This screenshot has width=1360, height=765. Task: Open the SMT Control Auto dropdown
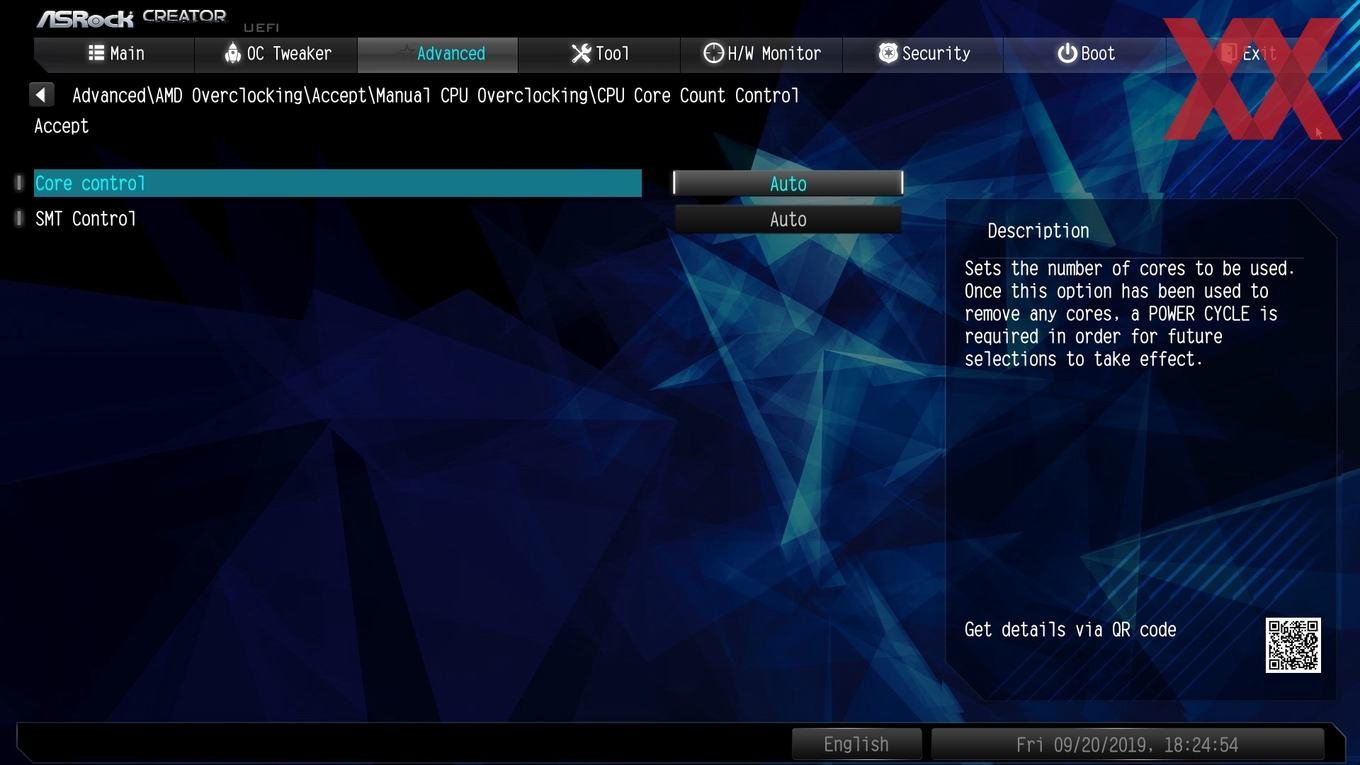[788, 220]
